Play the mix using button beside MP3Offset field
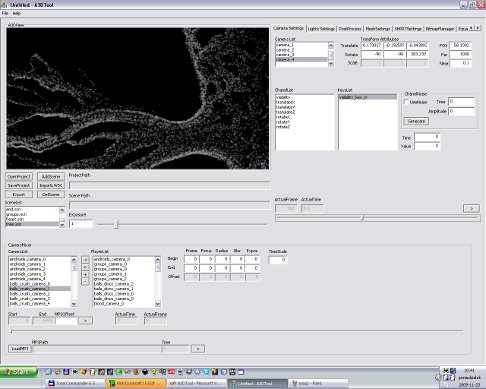Viewport: 486px width, 389px height. (x=85, y=321)
